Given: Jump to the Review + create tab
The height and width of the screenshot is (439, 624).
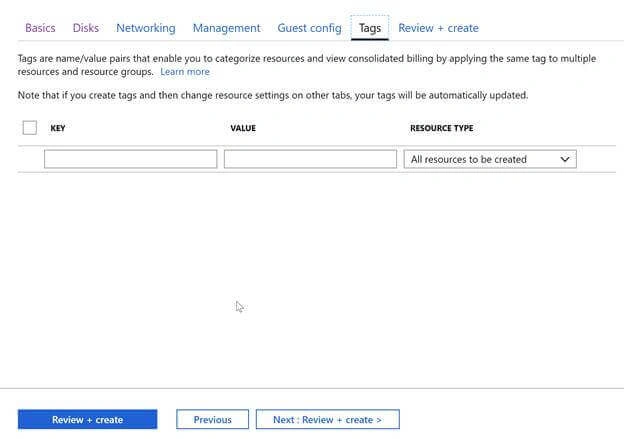Looking at the screenshot, I should 438,28.
